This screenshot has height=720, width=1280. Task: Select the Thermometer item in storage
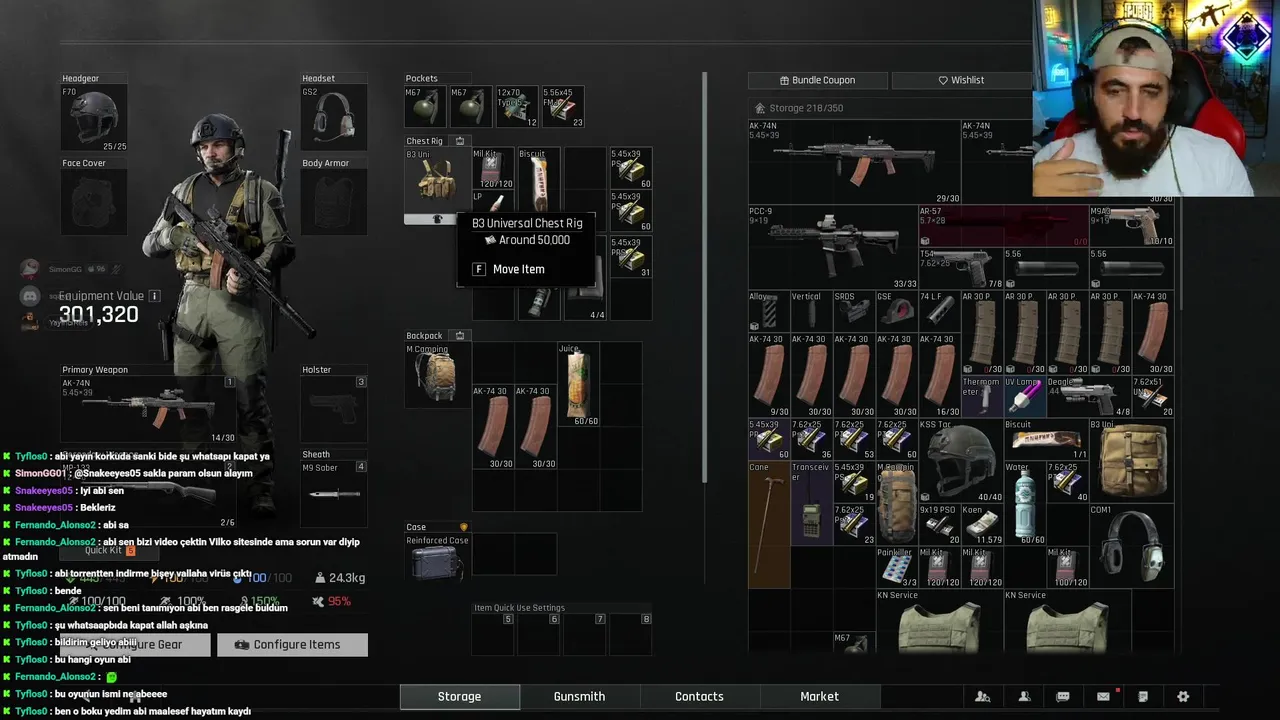tap(982, 396)
